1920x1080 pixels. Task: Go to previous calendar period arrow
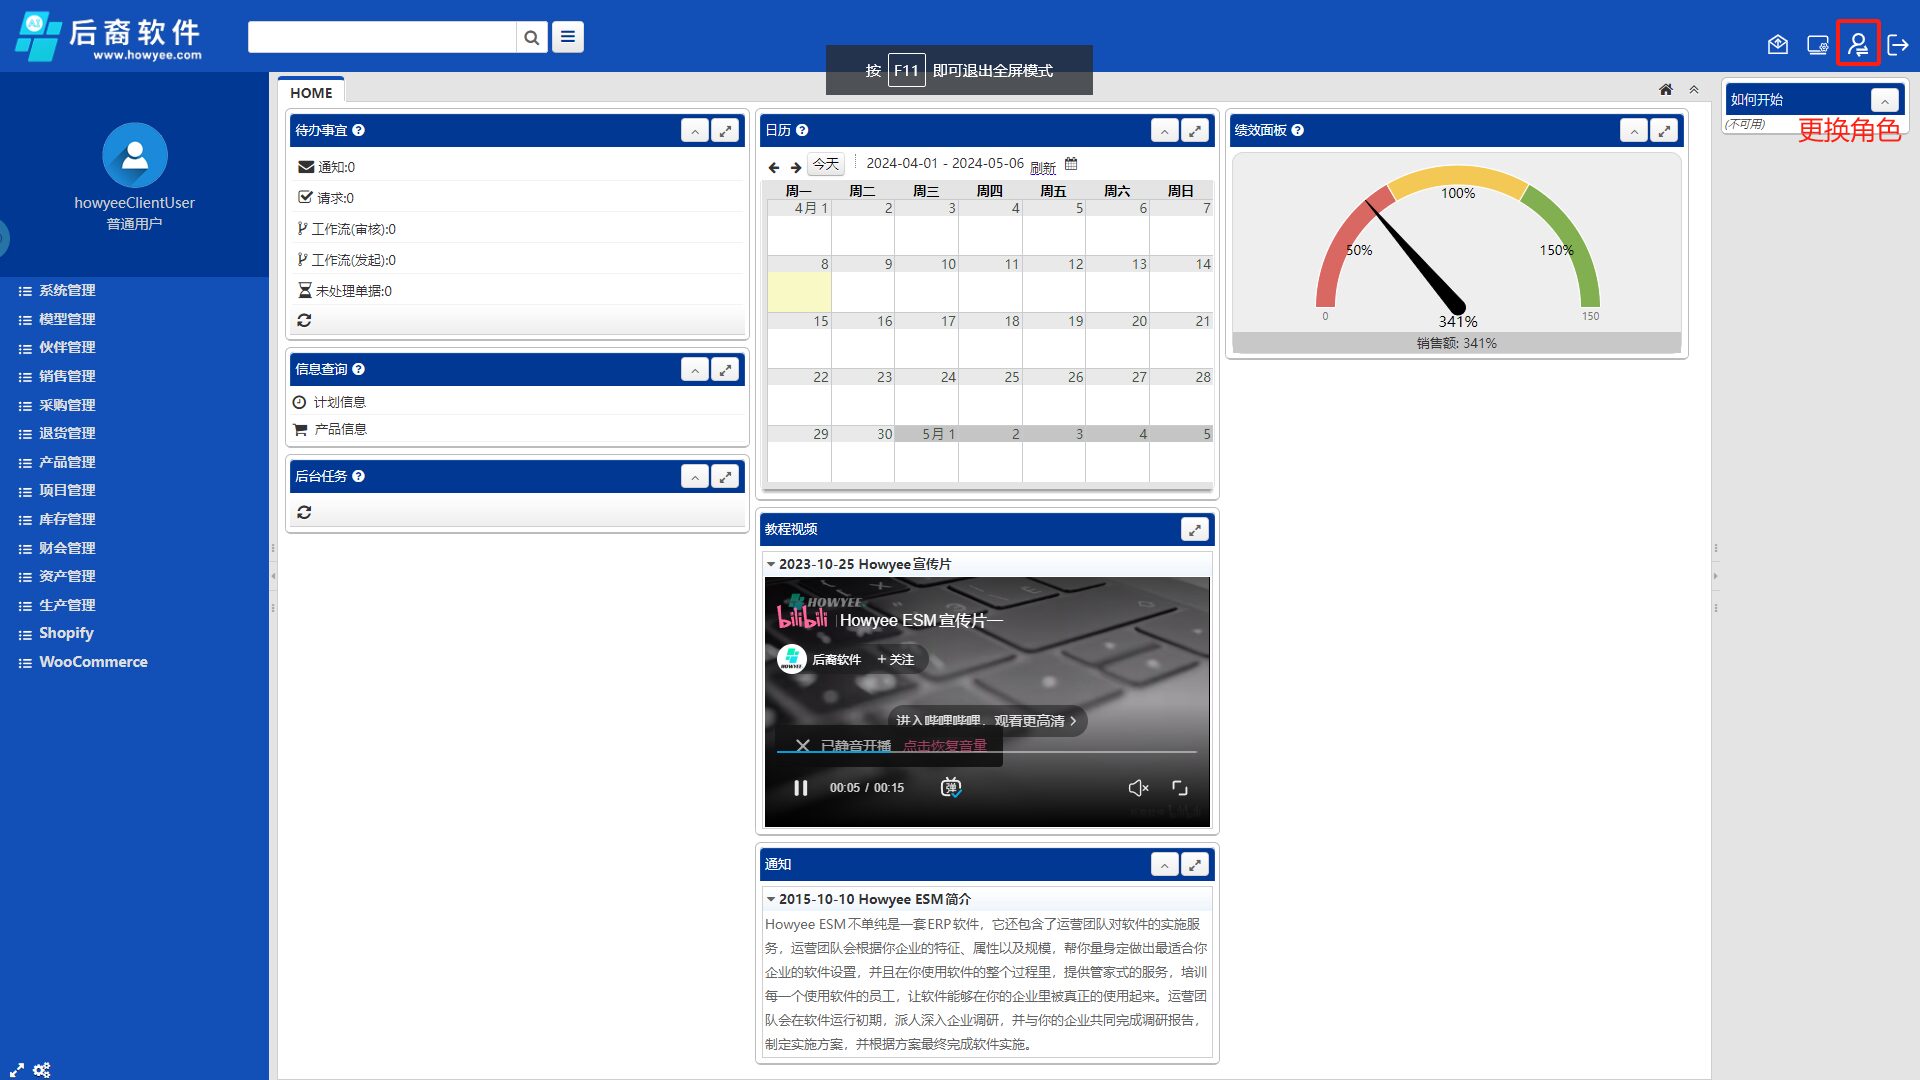[773, 167]
